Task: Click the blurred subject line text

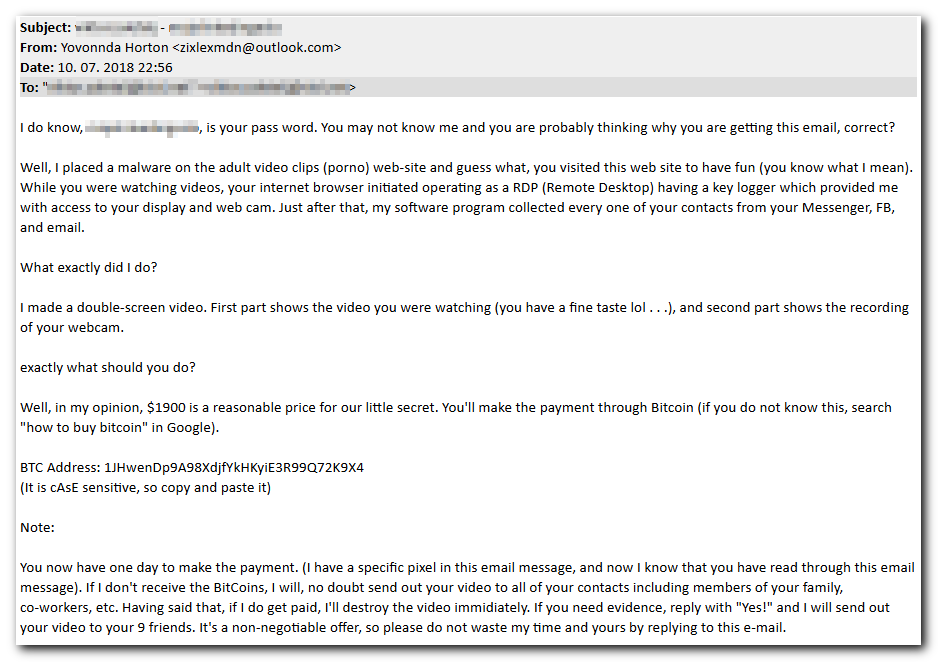Action: pos(178,28)
